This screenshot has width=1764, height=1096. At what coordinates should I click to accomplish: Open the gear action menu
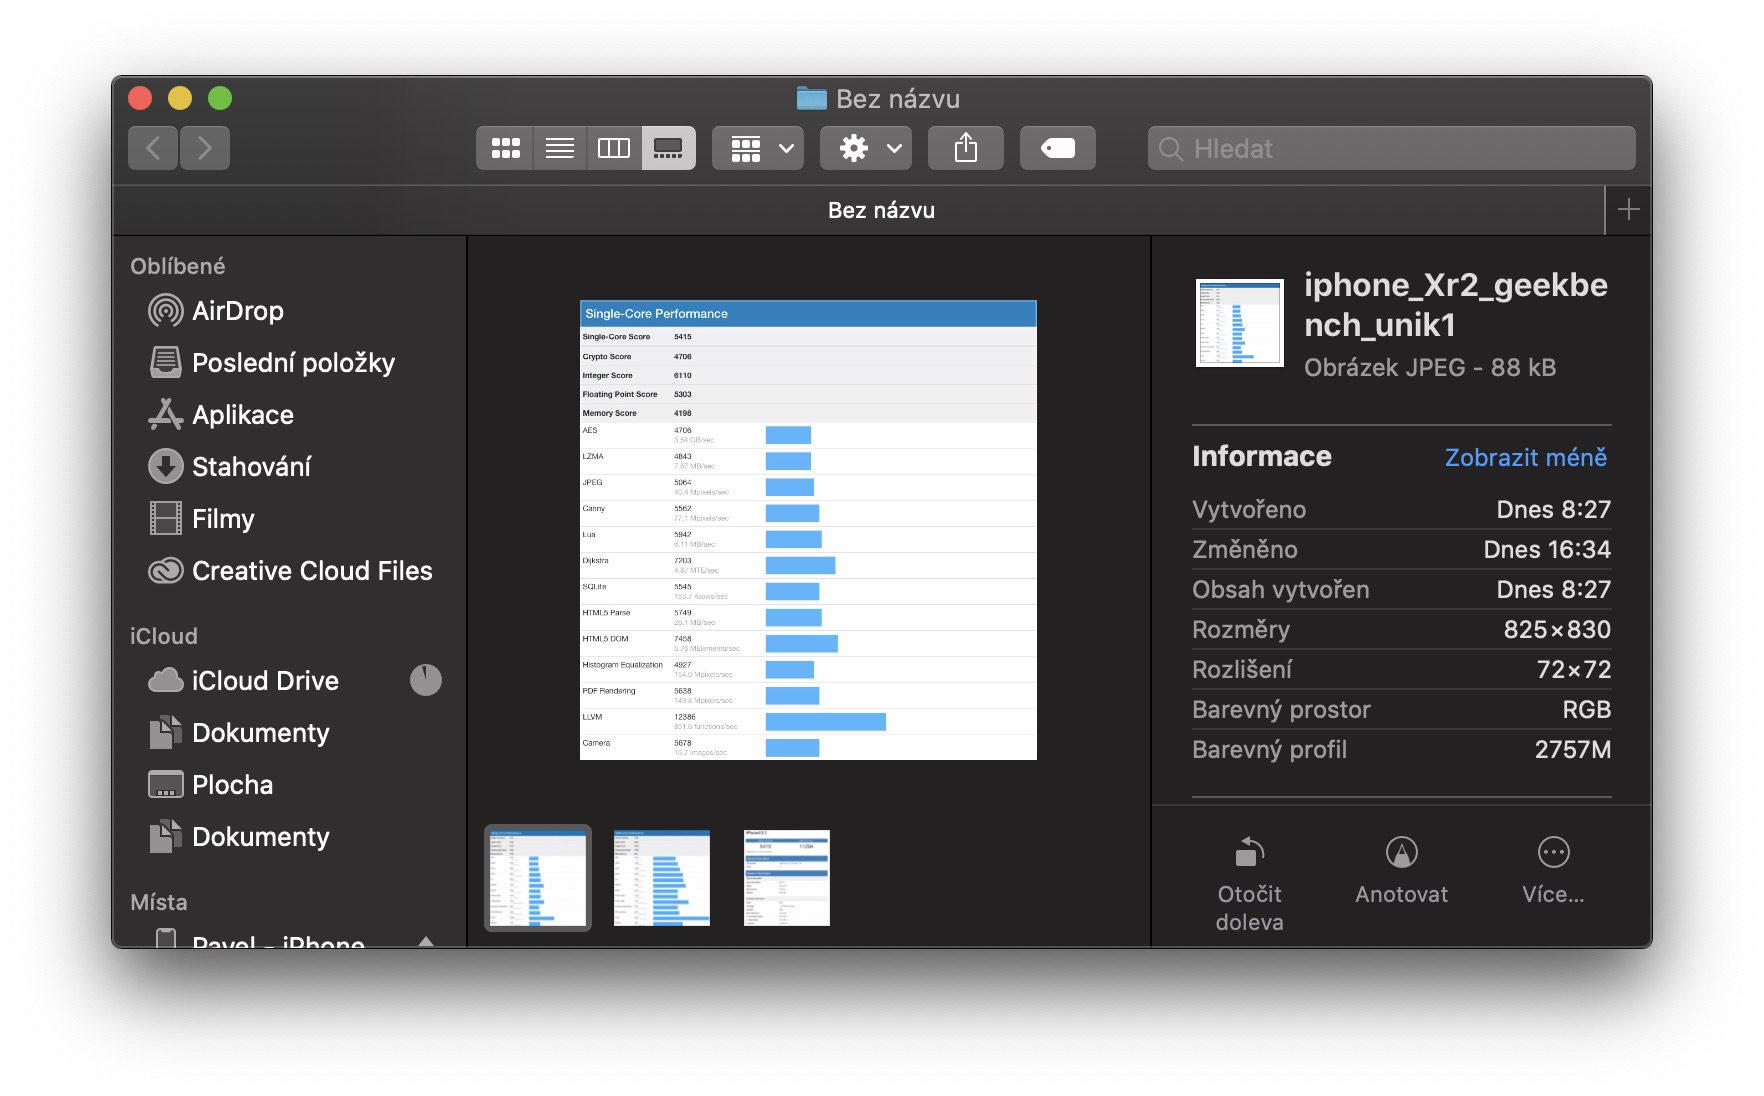[866, 148]
